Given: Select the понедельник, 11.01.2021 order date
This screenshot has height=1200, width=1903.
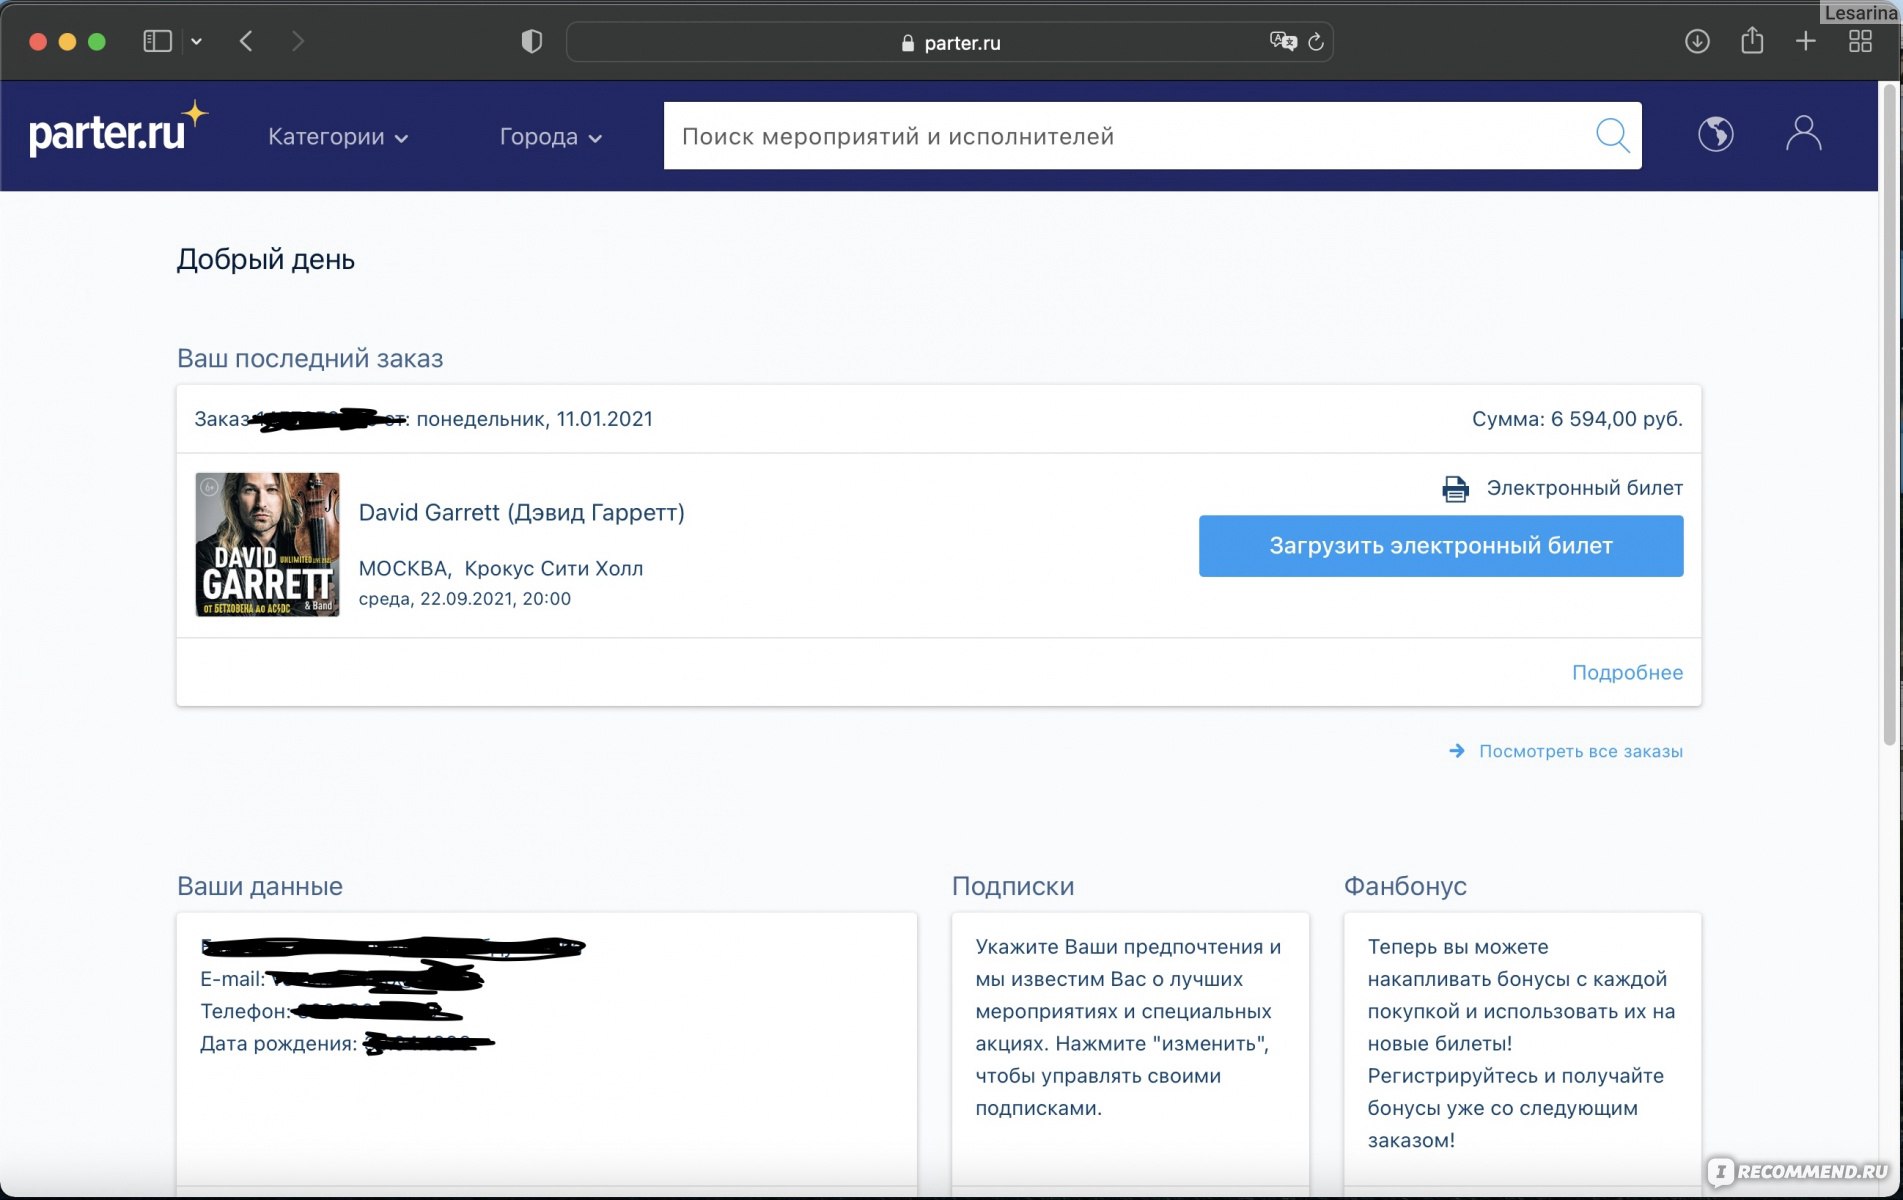Looking at the screenshot, I should tap(535, 419).
